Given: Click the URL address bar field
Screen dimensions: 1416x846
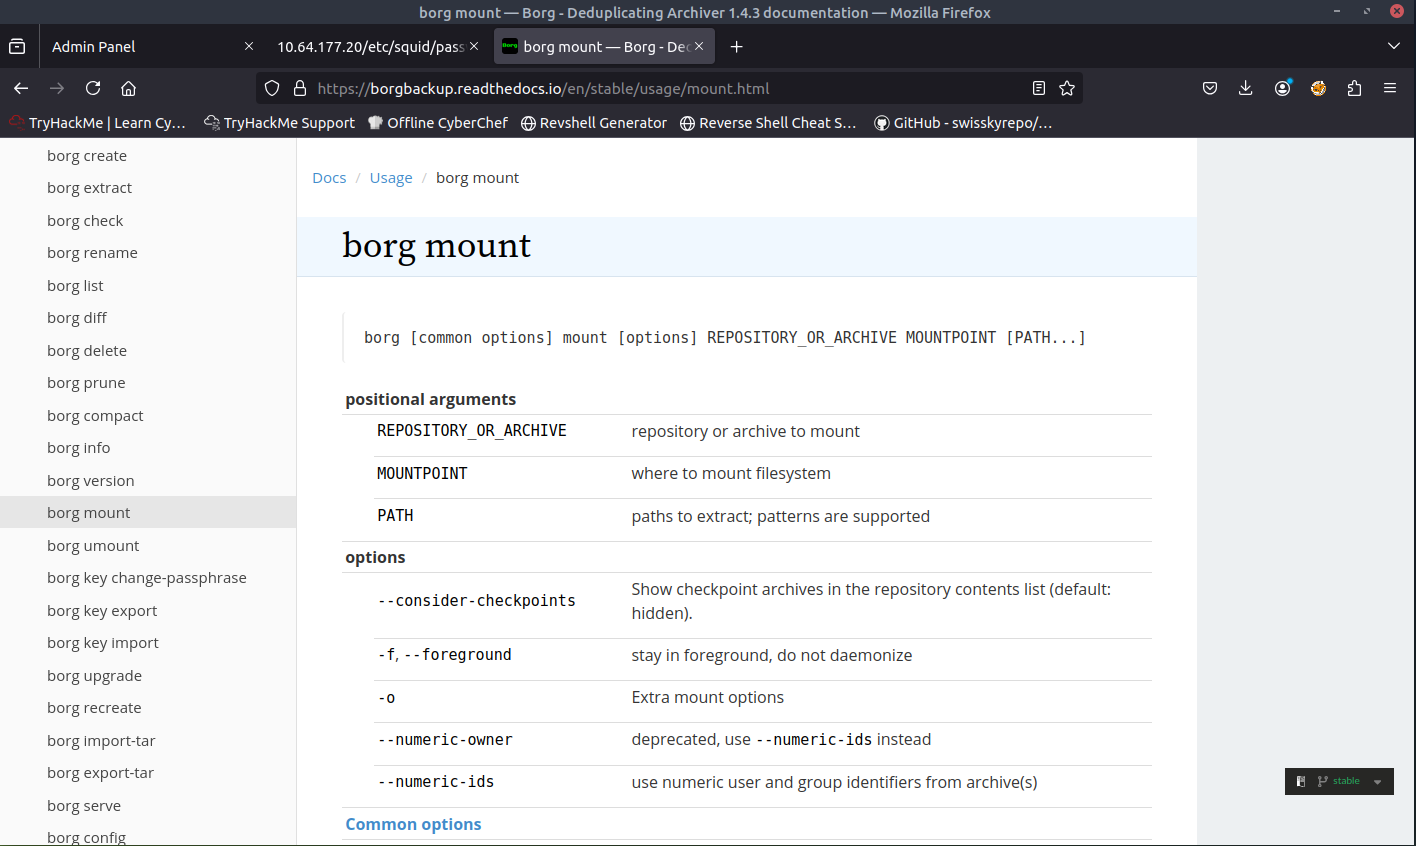Looking at the screenshot, I should (660, 88).
